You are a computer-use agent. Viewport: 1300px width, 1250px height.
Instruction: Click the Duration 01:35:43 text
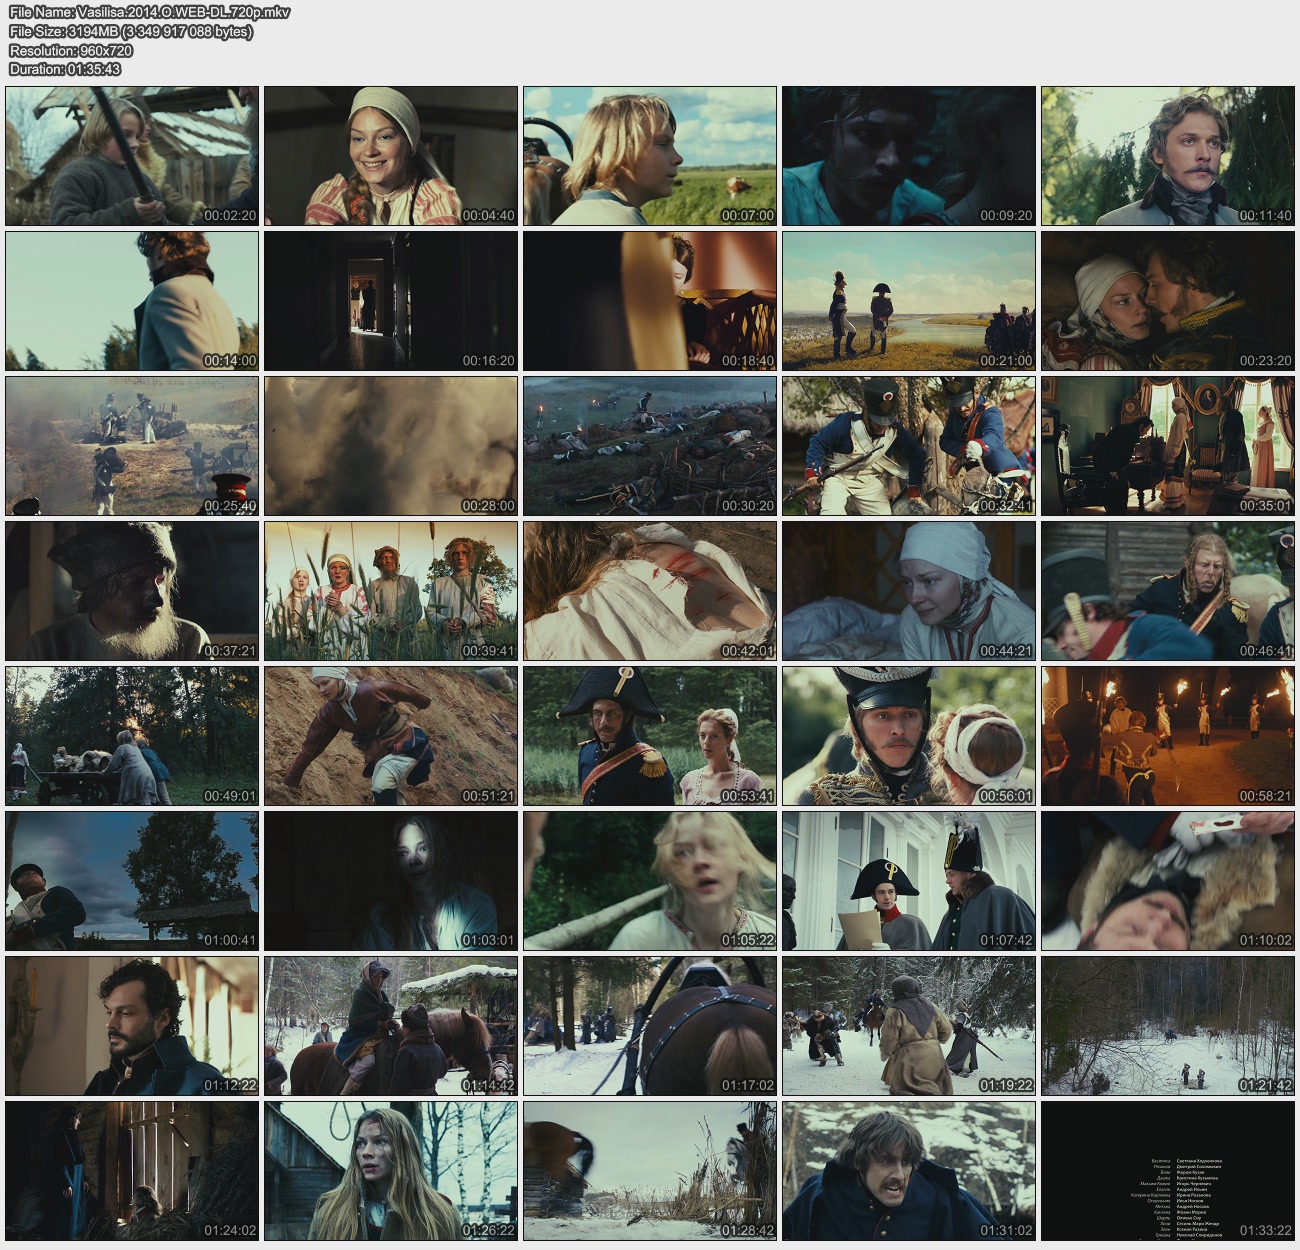point(65,69)
